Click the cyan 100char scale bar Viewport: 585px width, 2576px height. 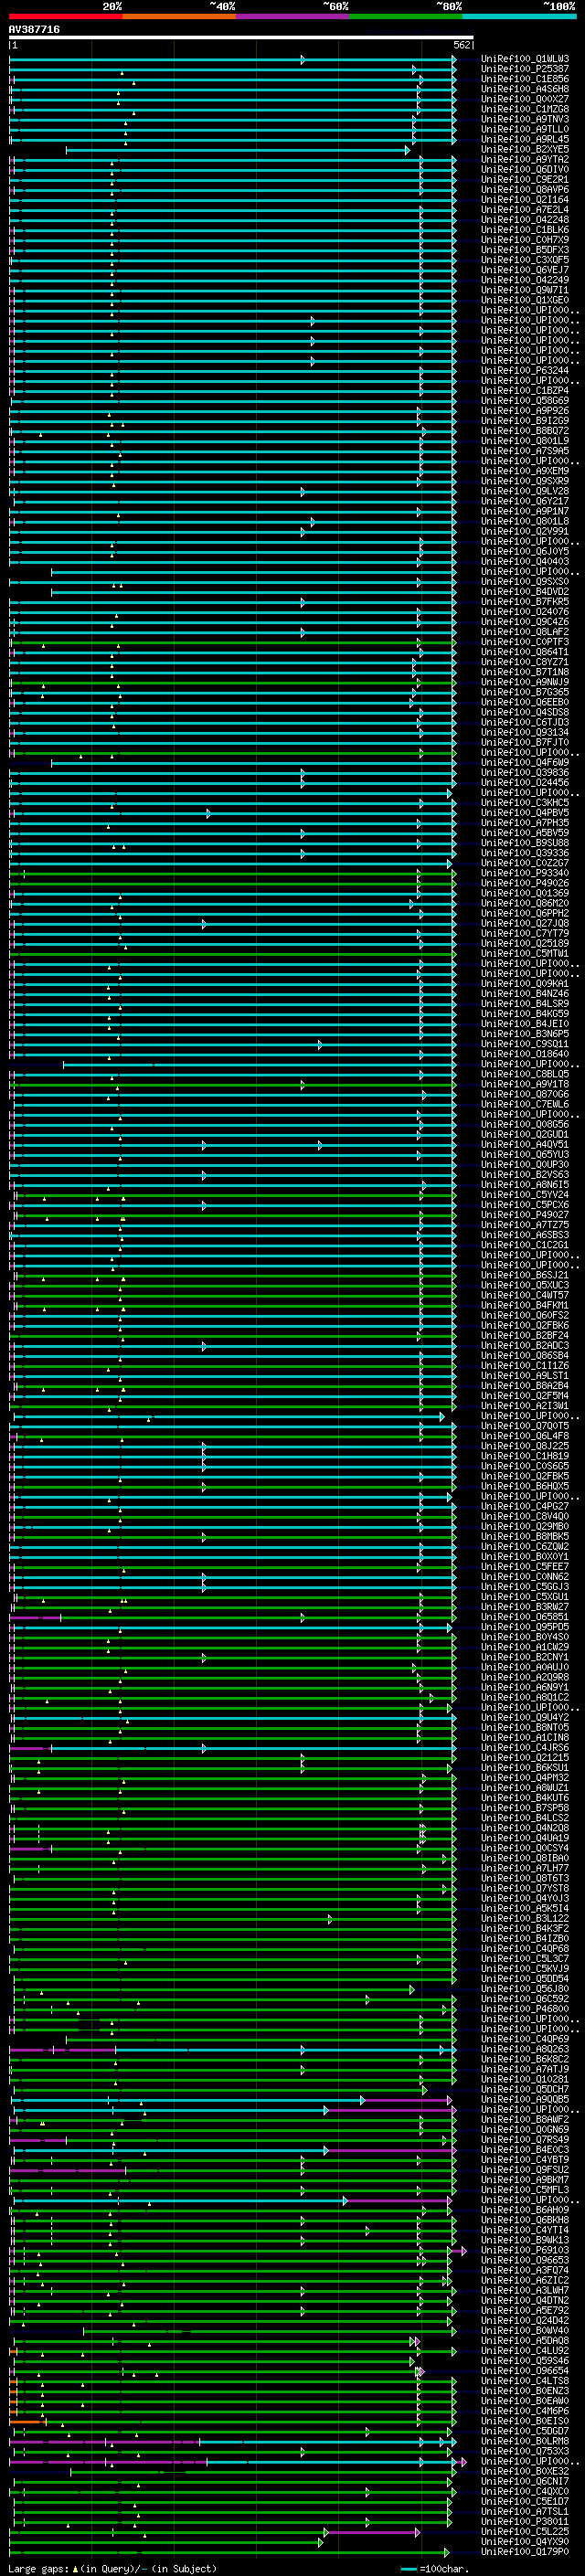pyautogui.click(x=408, y=2568)
